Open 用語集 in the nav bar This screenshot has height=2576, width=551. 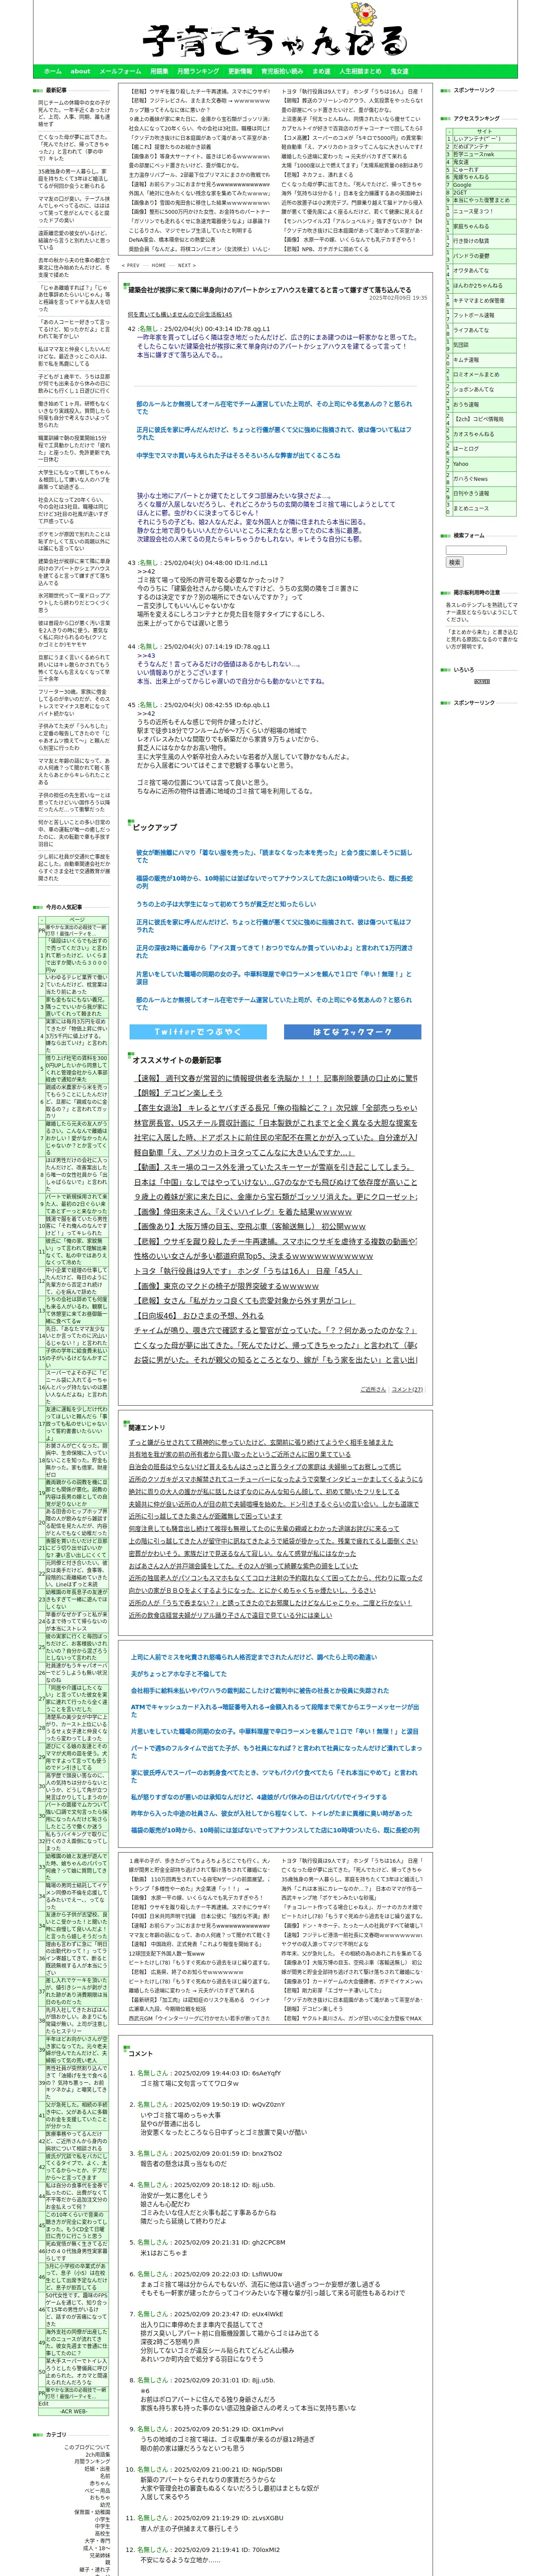tap(159, 72)
